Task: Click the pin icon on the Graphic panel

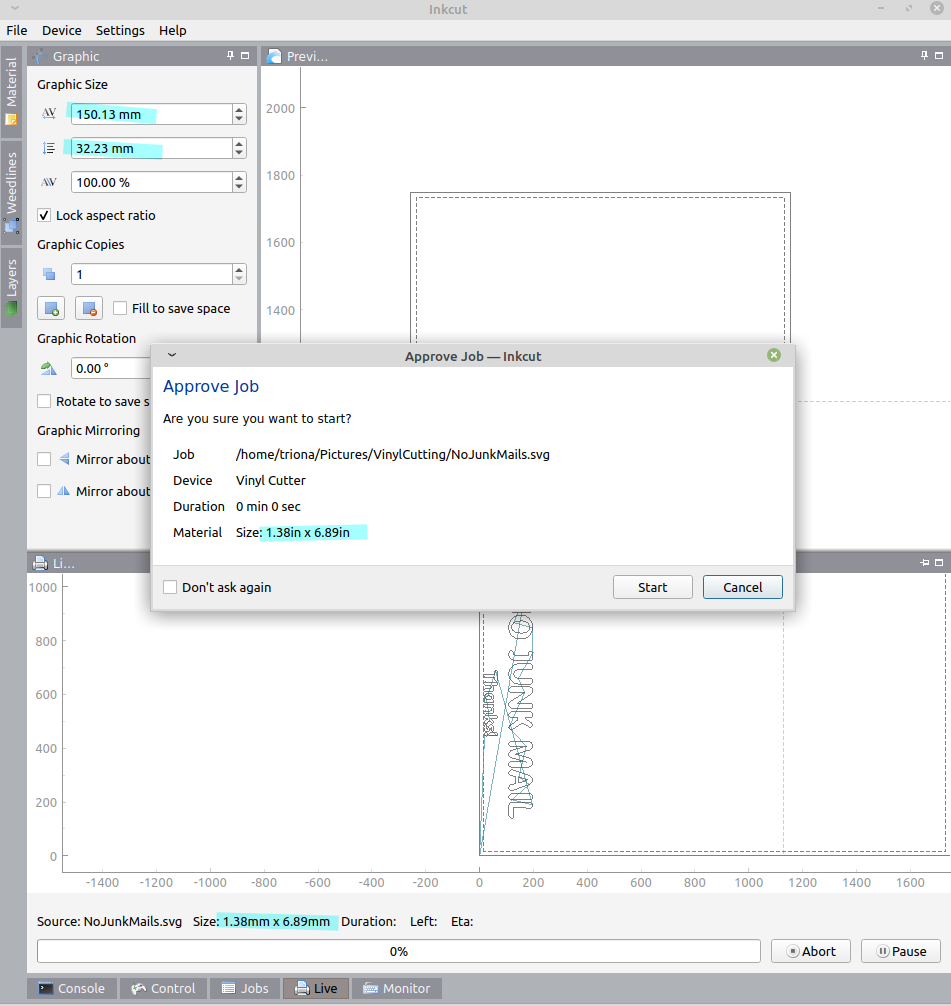Action: [228, 56]
